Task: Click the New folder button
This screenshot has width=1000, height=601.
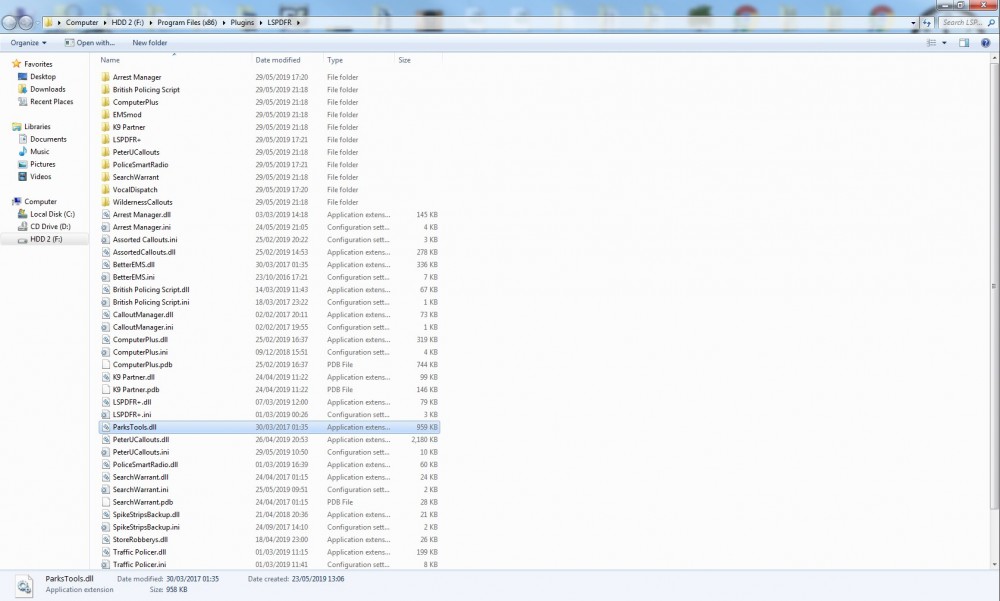Action: tap(150, 43)
